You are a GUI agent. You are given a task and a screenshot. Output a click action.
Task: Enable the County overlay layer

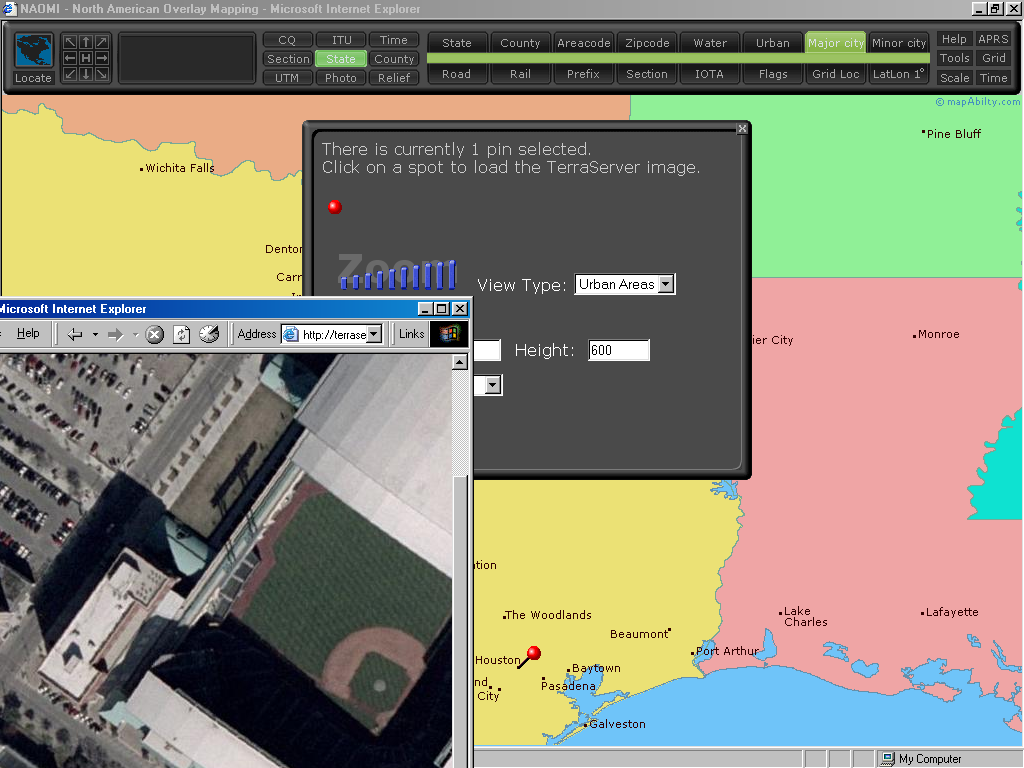[520, 43]
